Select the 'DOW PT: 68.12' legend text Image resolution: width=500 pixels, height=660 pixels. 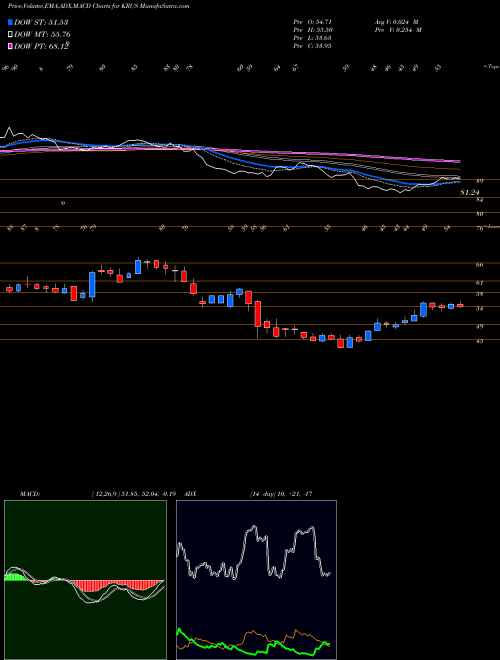pos(41,46)
